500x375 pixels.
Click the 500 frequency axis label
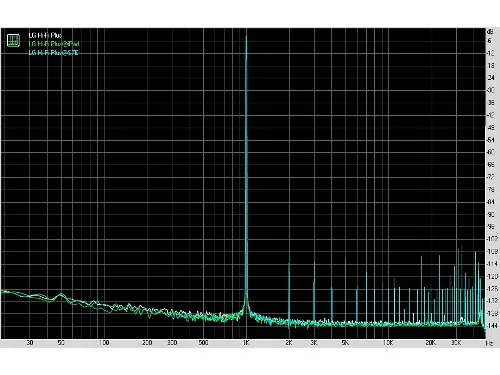point(203,343)
